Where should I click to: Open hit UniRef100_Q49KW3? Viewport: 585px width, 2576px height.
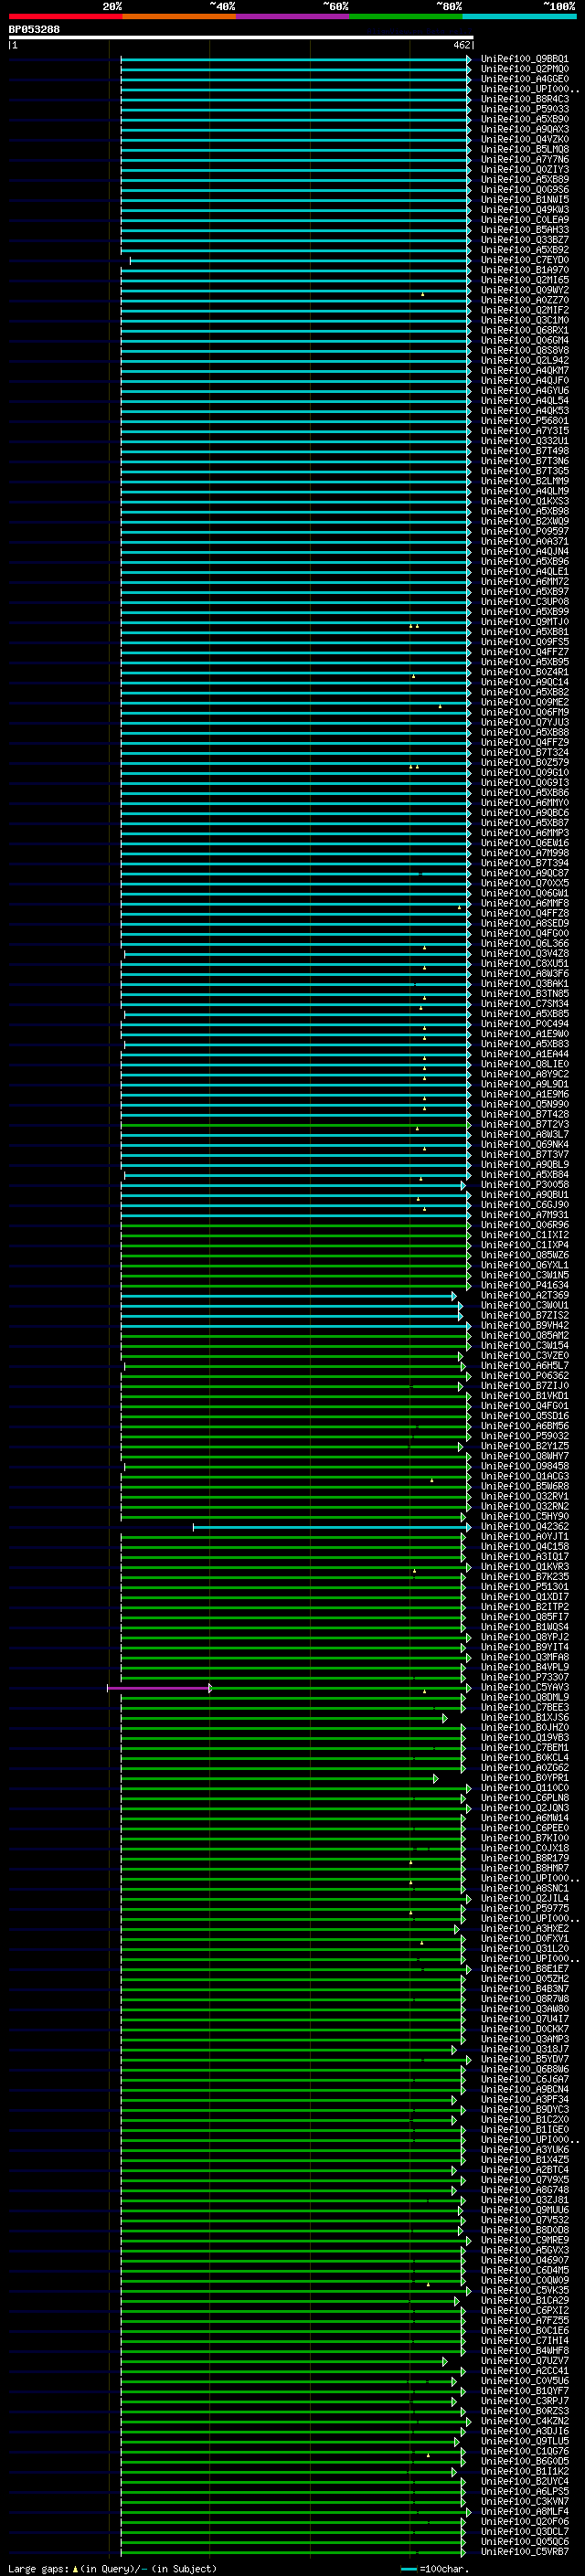[x=524, y=210]
